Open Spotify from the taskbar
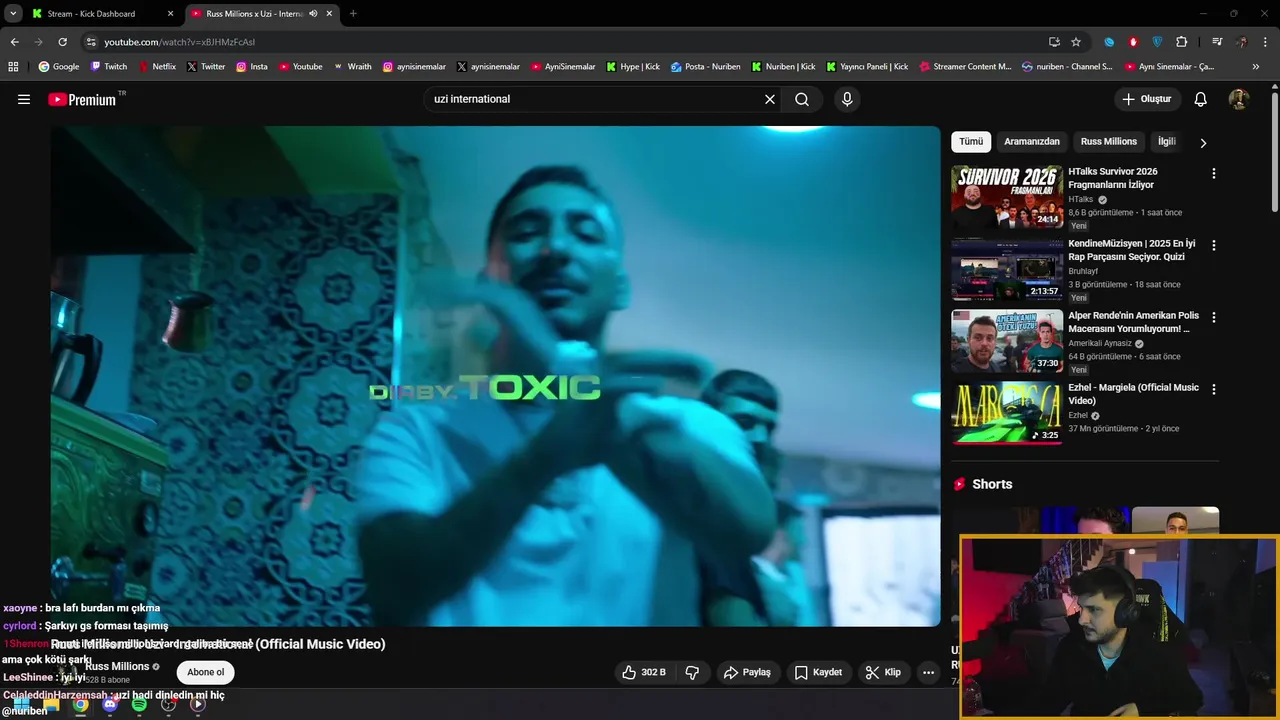Screen dimensions: 1280x720 pyautogui.click(x=139, y=704)
